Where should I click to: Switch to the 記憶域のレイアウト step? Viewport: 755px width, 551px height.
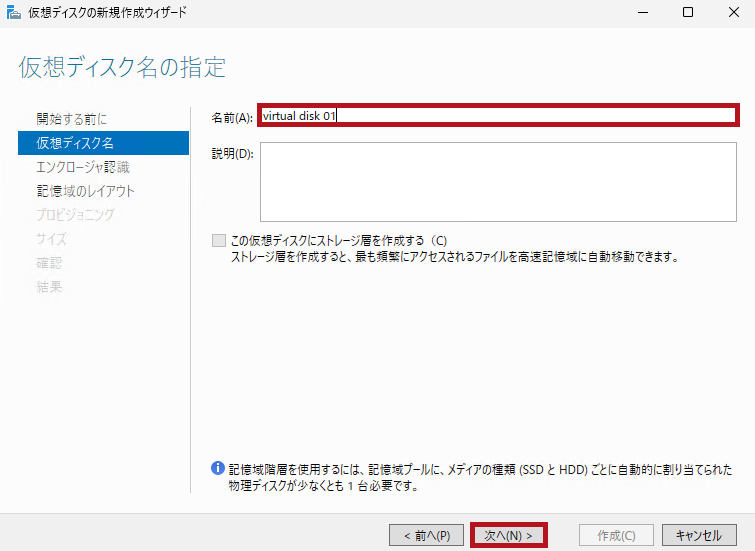pyautogui.click(x=85, y=191)
